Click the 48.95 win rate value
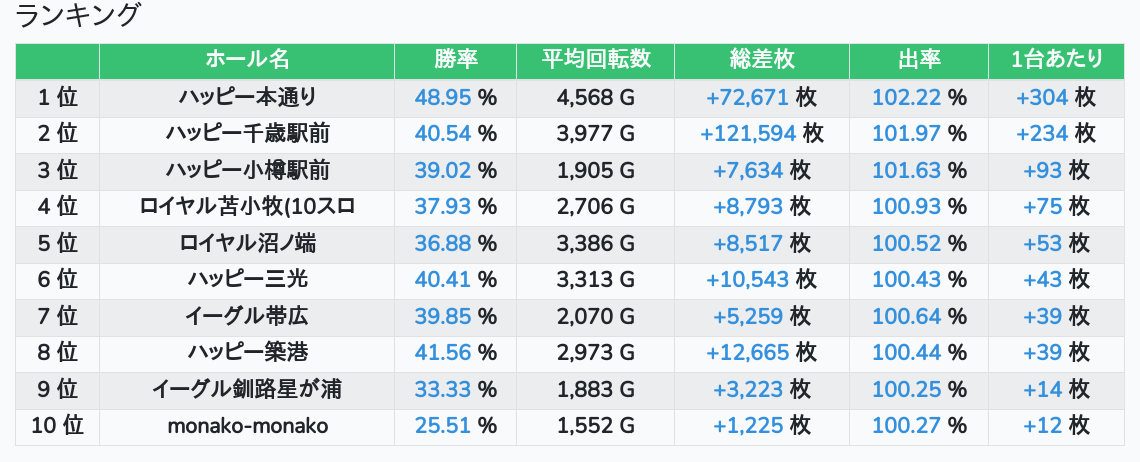 (442, 97)
